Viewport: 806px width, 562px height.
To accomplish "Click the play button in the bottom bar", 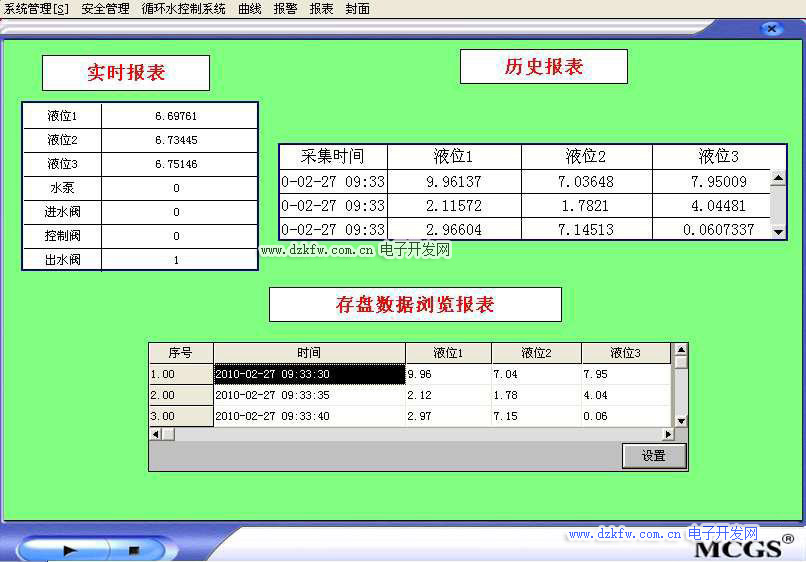I will coord(70,549).
